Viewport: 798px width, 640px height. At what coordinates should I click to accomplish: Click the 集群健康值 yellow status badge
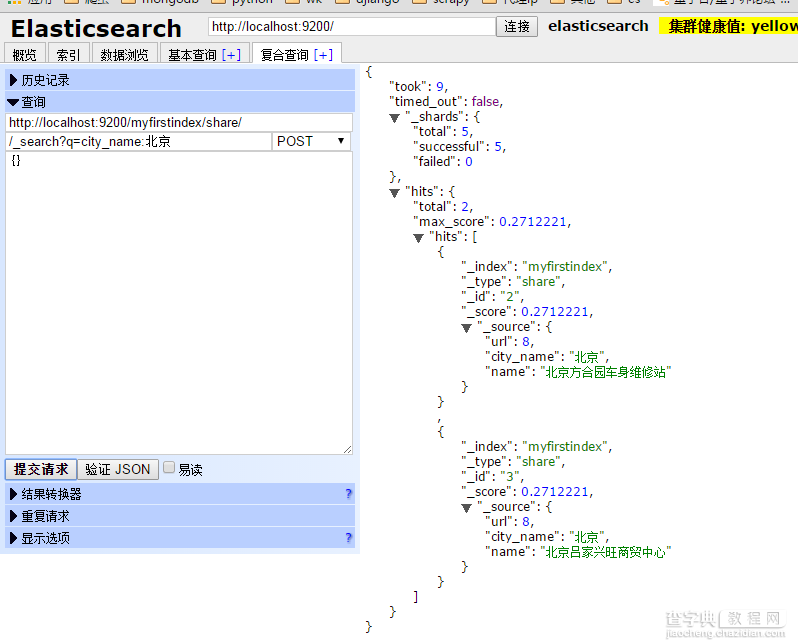[729, 26]
